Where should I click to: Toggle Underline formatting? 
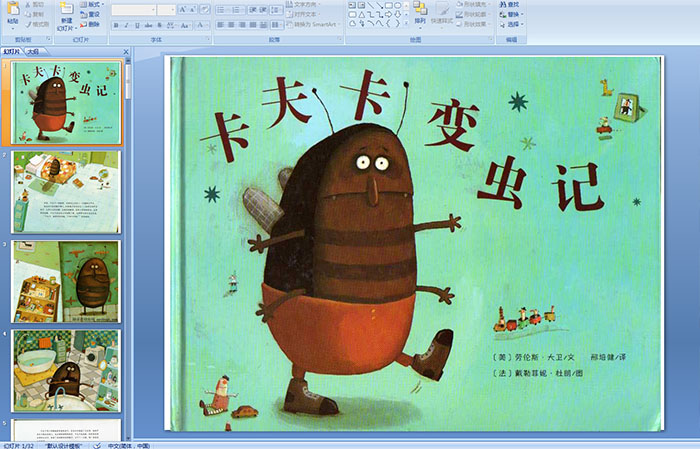coord(137,25)
